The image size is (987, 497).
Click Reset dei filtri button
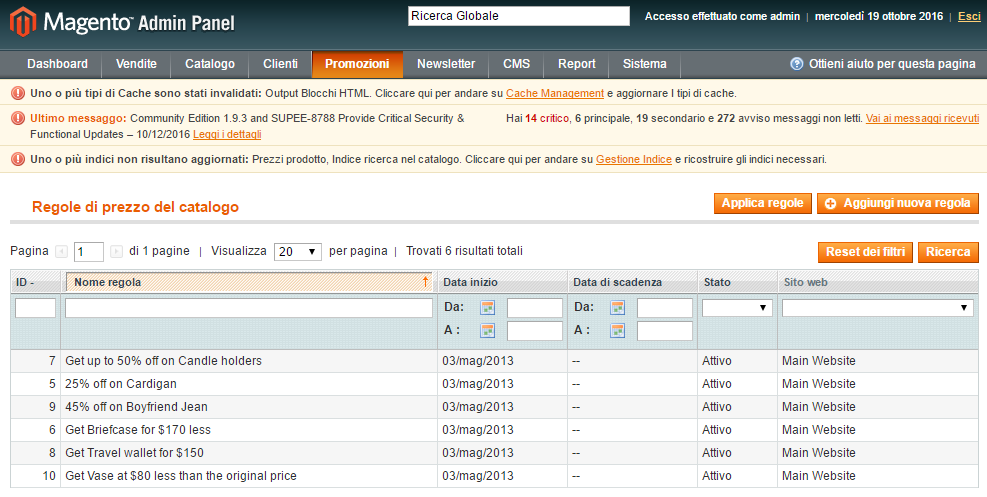pos(865,252)
